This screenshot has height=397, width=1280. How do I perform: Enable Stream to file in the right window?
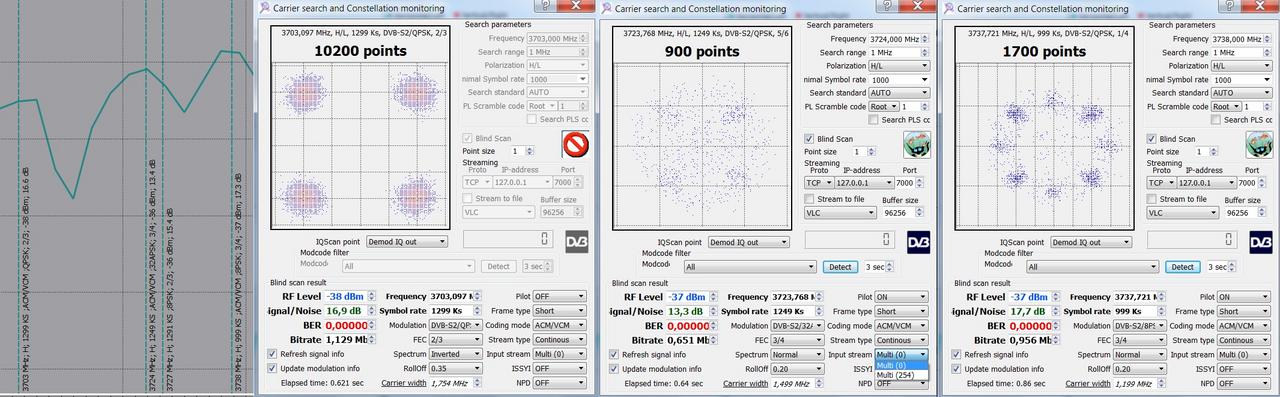pyautogui.click(x=1151, y=199)
